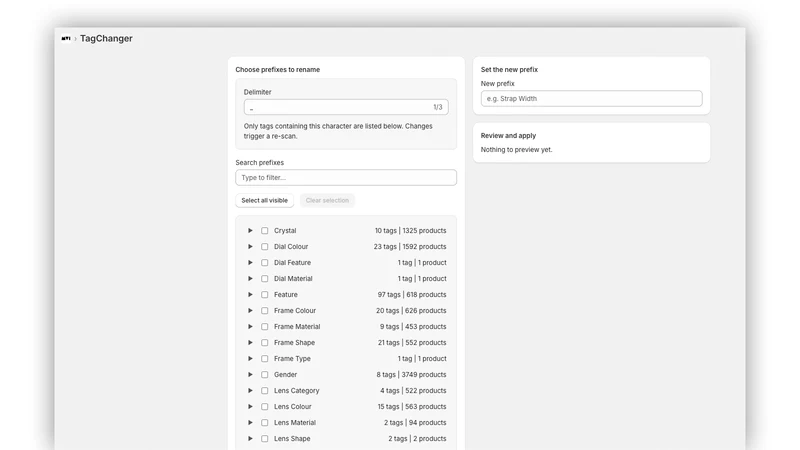Select the Lens Shape checkbox
800x450 pixels.
click(264, 439)
